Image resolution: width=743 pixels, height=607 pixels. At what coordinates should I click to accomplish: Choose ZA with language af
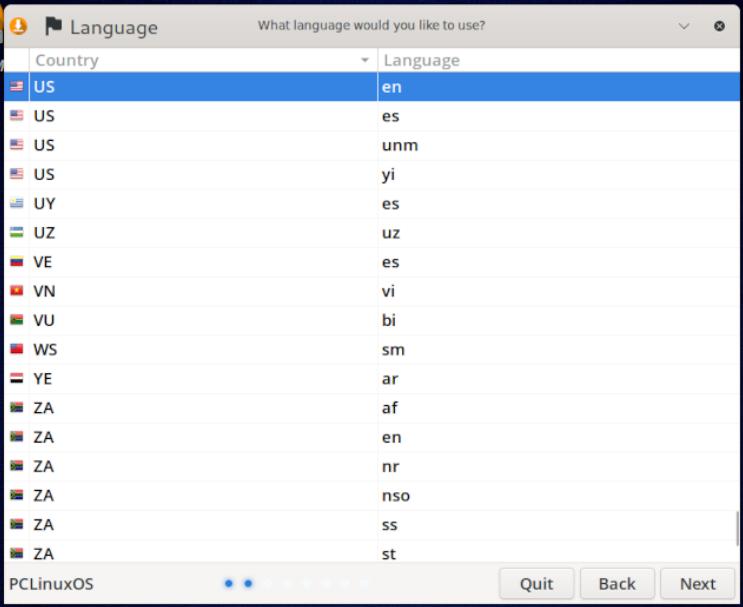click(x=372, y=408)
